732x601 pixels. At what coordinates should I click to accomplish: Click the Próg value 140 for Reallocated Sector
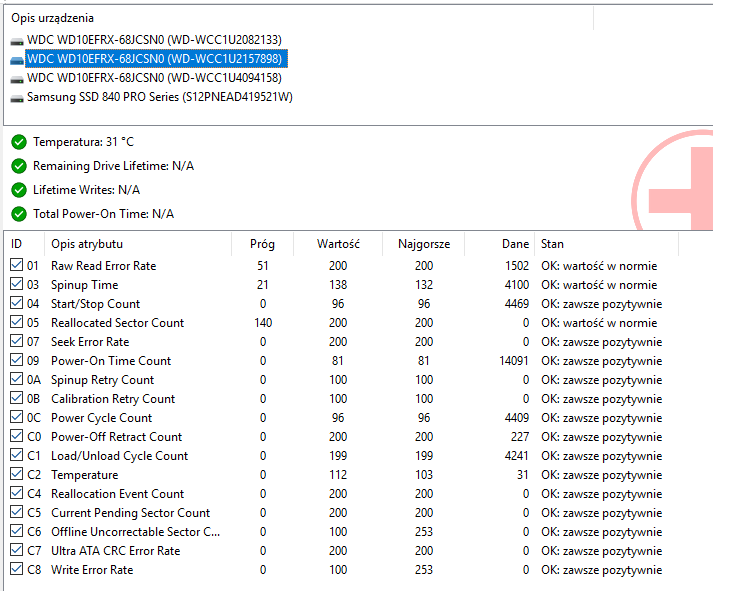coord(263,323)
